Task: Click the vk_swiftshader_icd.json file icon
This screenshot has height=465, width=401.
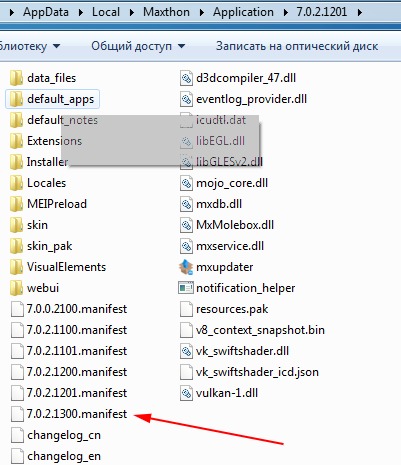Action: 186,372
